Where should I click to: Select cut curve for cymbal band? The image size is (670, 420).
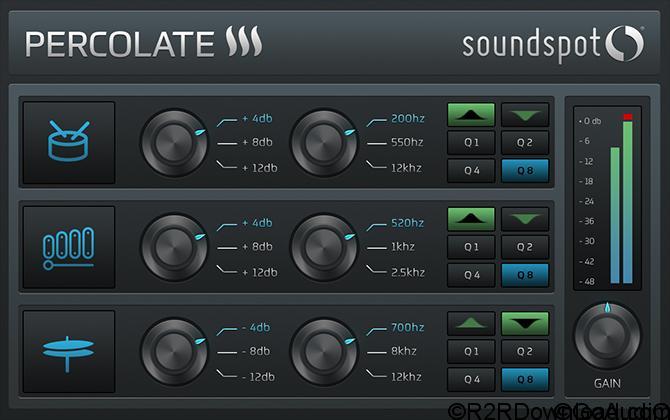tap(525, 323)
